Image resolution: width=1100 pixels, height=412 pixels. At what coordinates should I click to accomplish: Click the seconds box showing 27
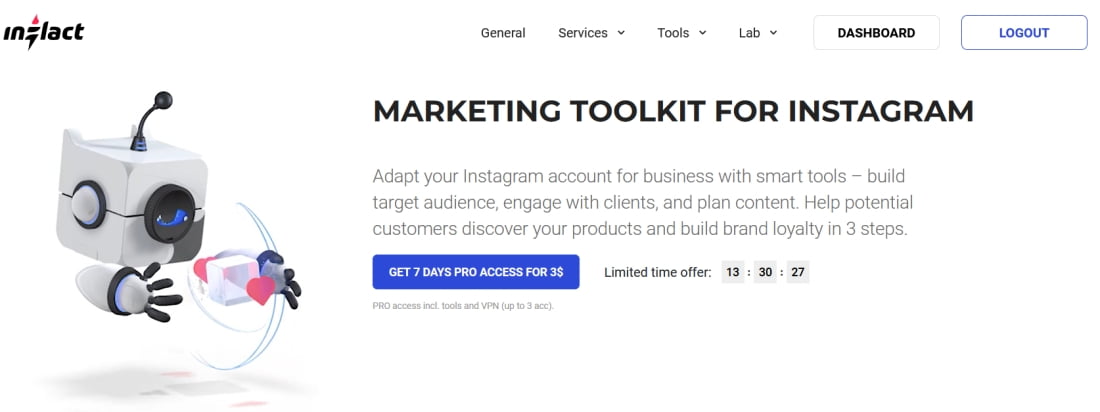click(798, 272)
